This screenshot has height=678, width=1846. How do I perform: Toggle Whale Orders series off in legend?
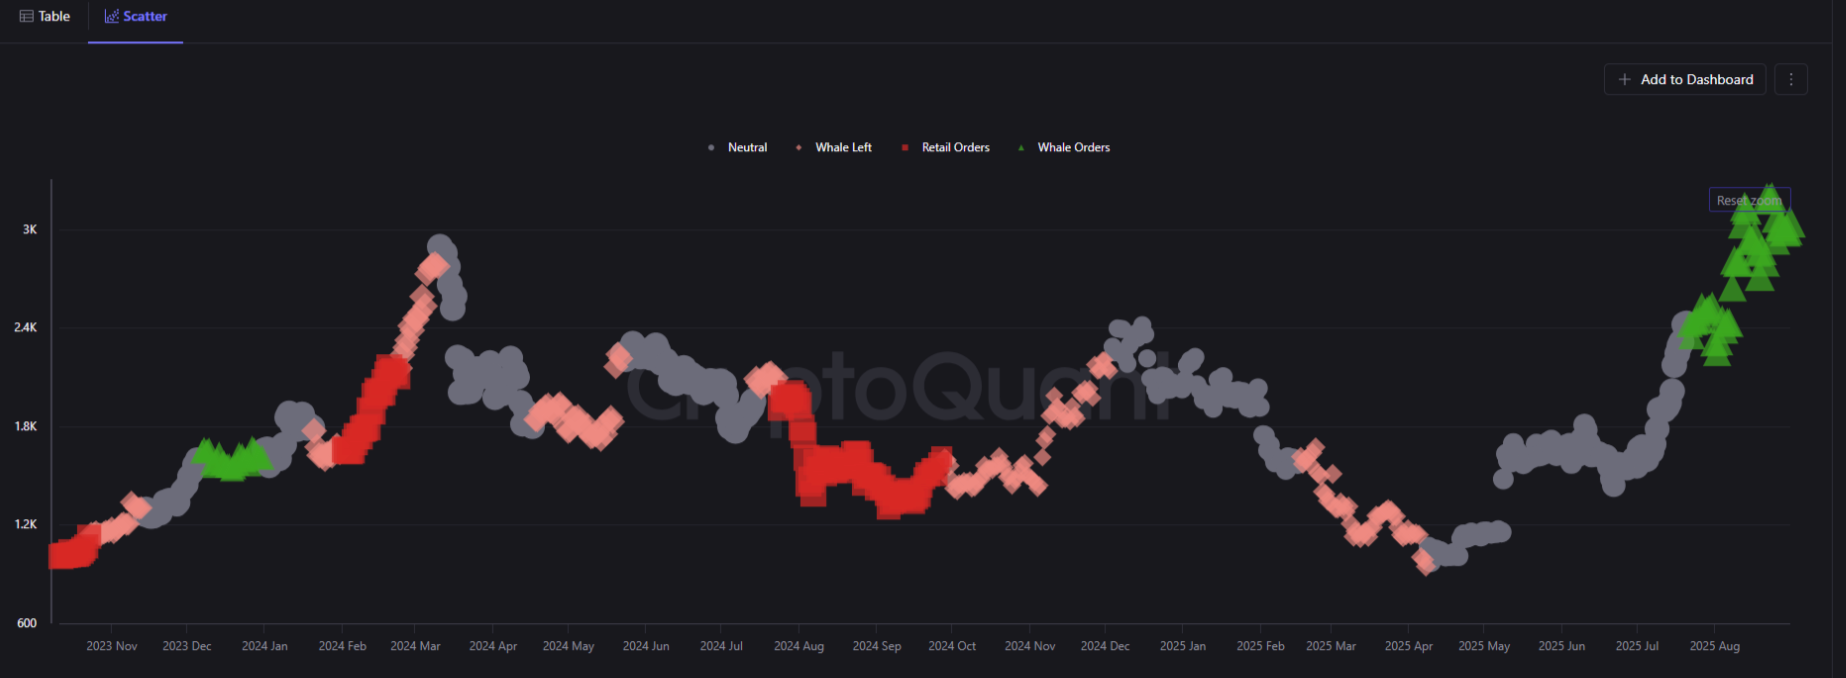click(x=1073, y=147)
